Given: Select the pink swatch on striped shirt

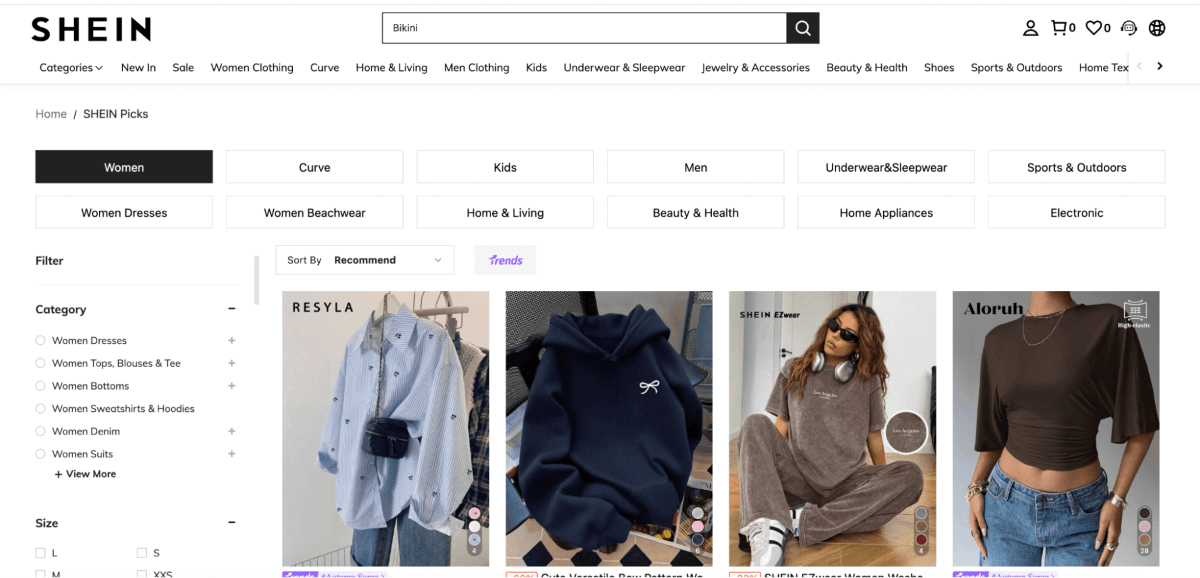Looking at the screenshot, I should pos(474,513).
